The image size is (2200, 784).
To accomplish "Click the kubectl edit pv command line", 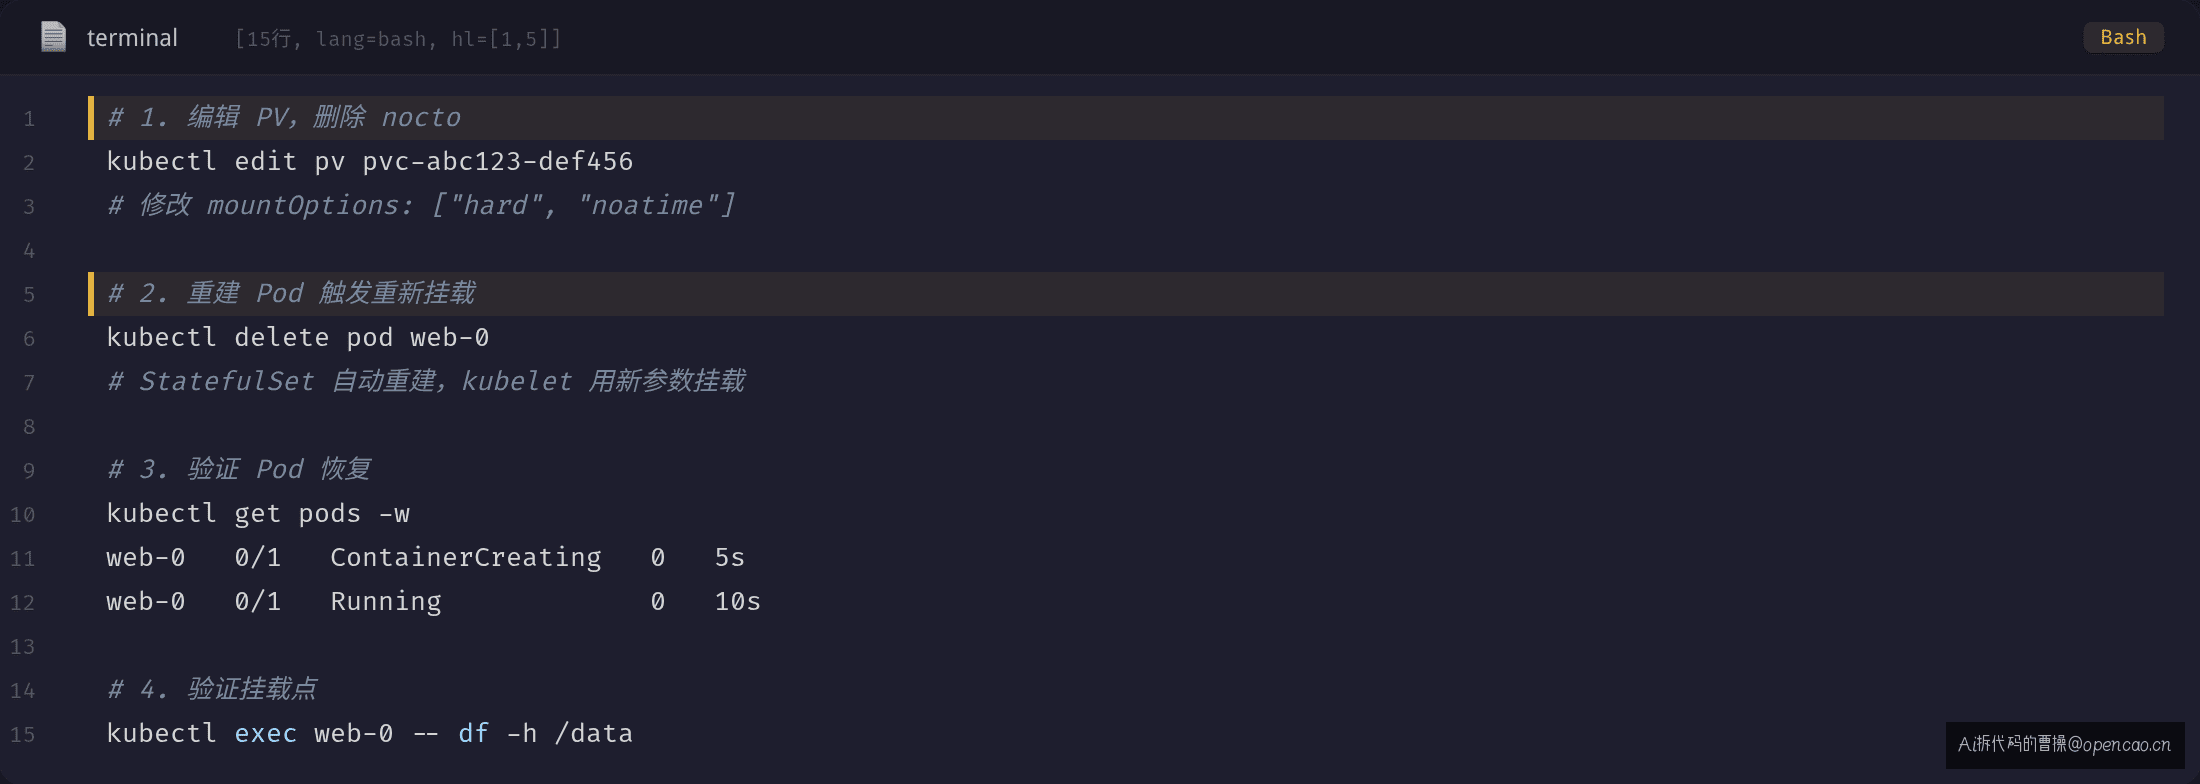I will click(x=370, y=162).
